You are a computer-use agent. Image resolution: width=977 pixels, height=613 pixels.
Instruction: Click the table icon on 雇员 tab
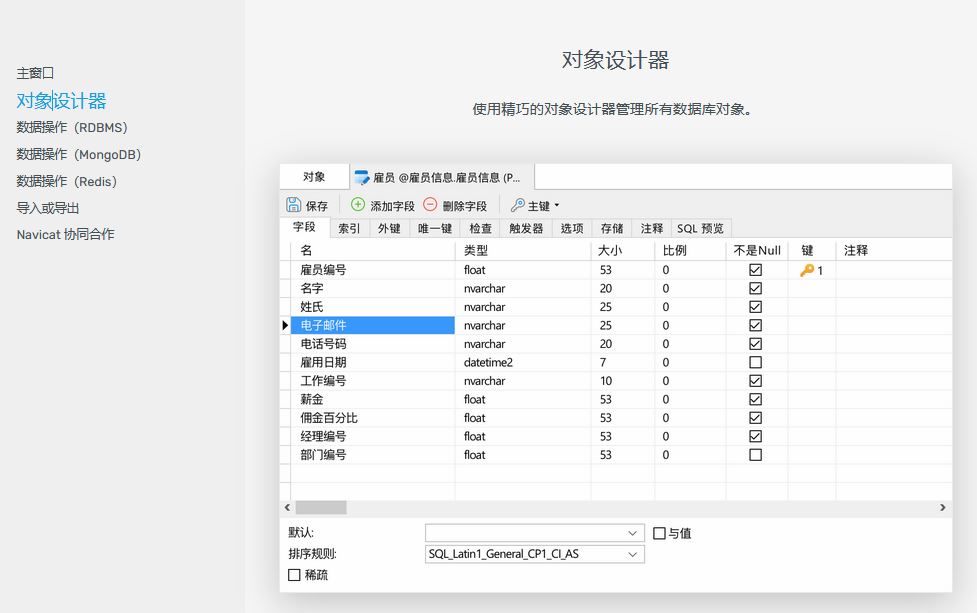point(362,178)
